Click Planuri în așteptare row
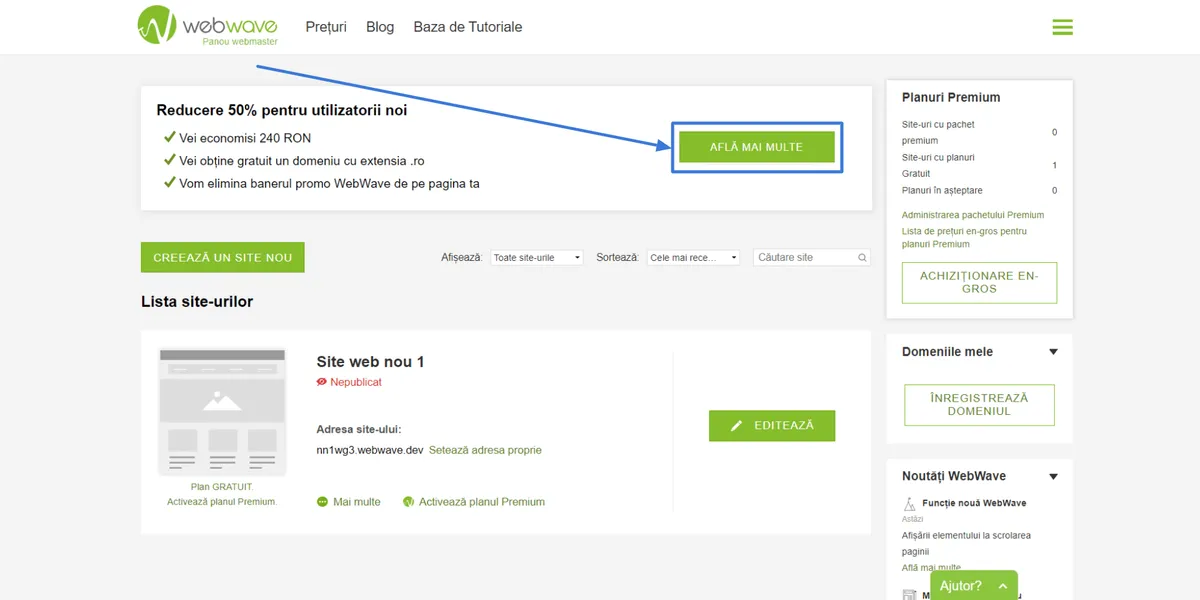 tap(979, 190)
